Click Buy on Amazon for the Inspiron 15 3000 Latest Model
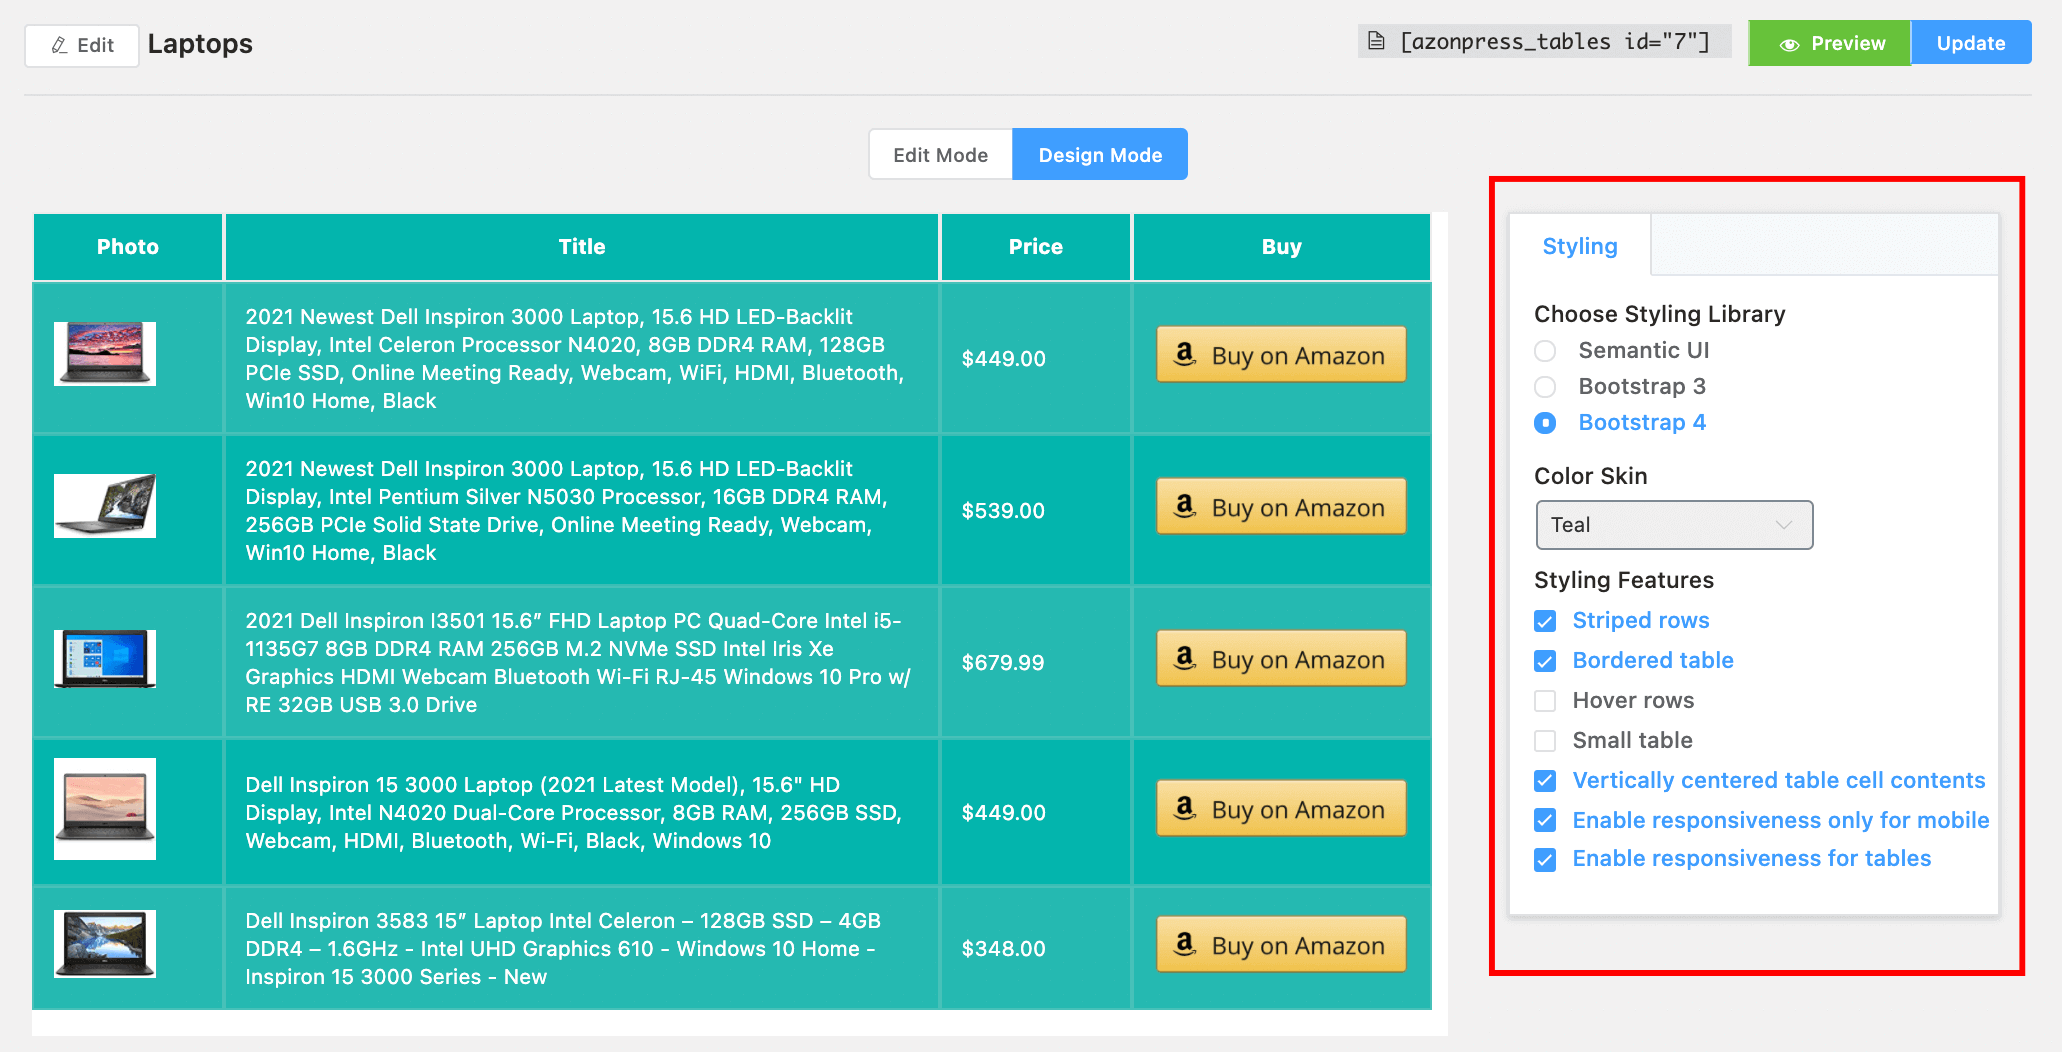The height and width of the screenshot is (1052, 2062). [1282, 809]
